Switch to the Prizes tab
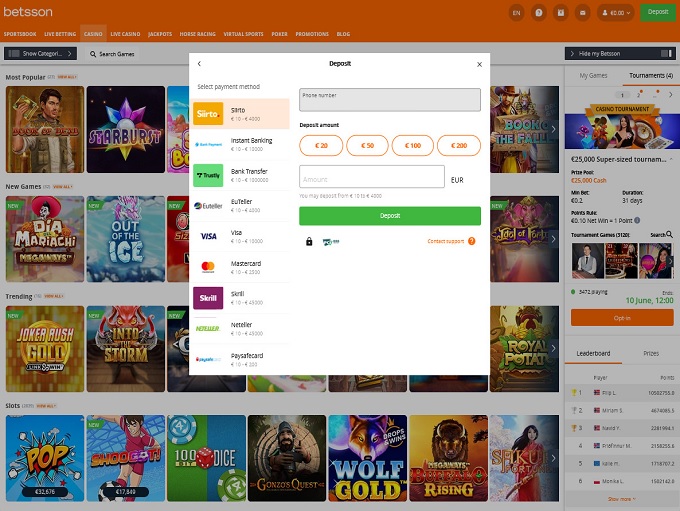The image size is (680, 511). click(650, 353)
